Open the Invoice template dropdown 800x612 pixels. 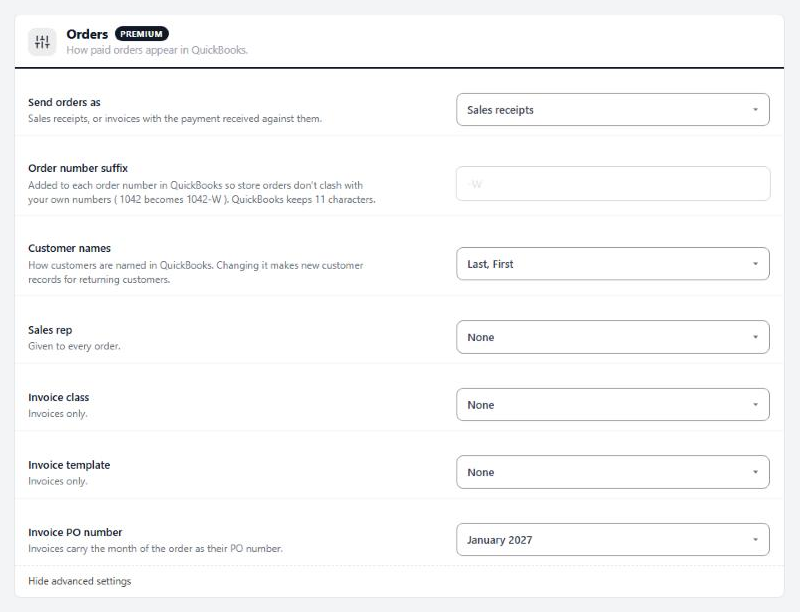[x=613, y=472]
